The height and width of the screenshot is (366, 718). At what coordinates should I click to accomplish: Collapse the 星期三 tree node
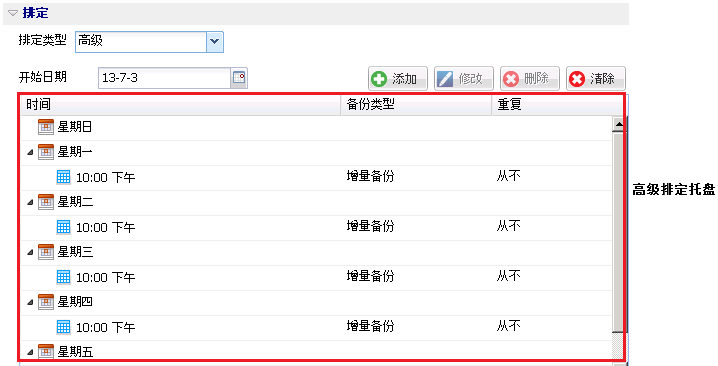(x=30, y=252)
